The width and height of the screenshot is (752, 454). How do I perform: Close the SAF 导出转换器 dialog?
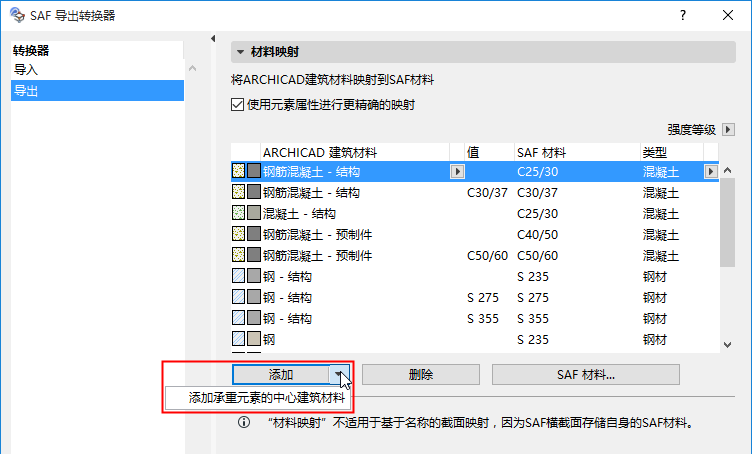click(728, 15)
